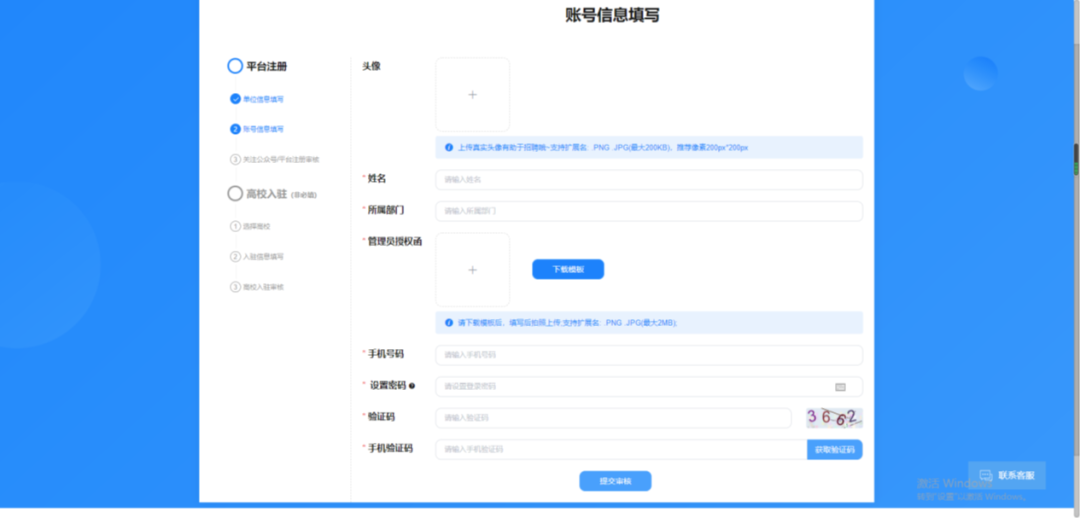
Task: Click the 下载模板 button
Action: (568, 270)
